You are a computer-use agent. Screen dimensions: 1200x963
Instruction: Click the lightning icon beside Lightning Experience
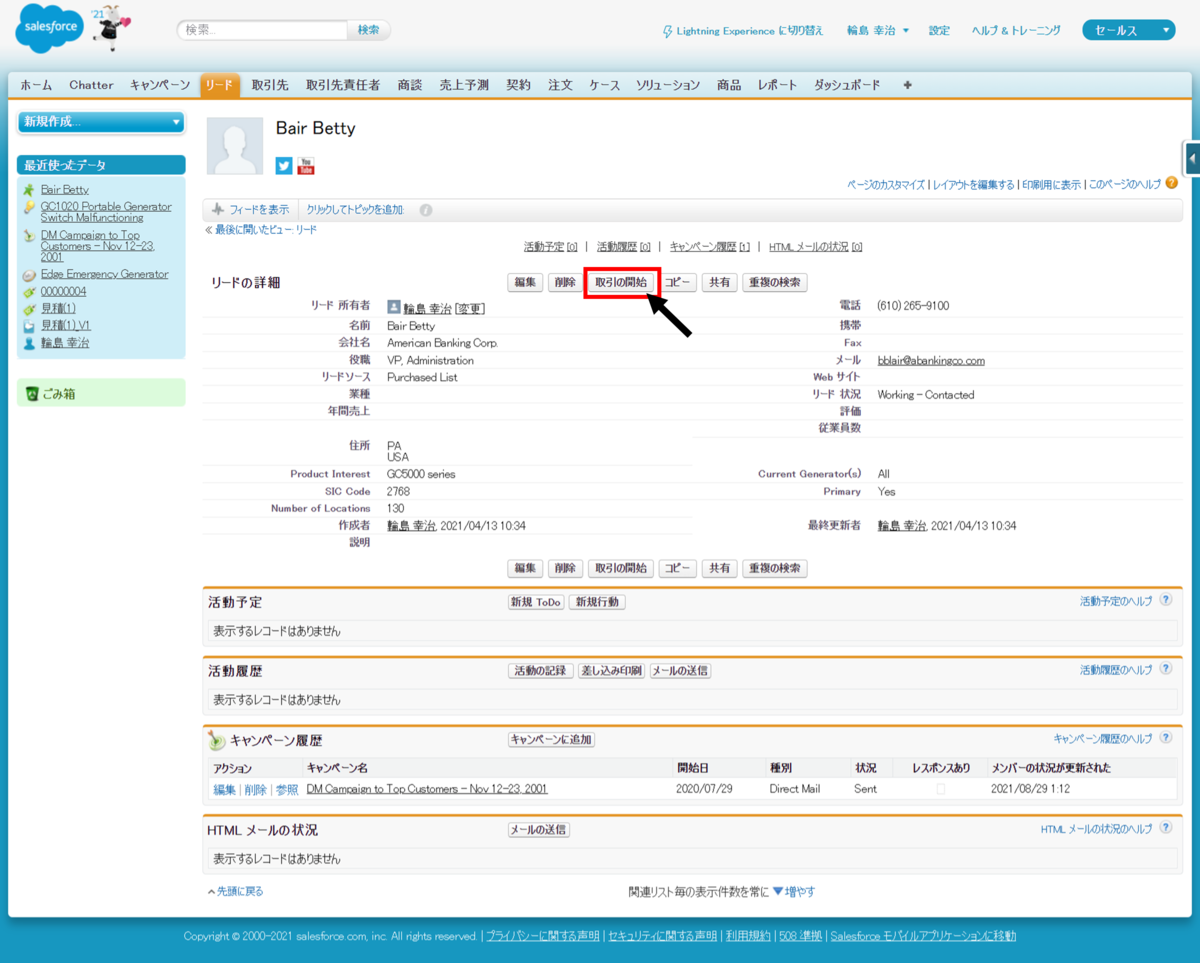668,31
